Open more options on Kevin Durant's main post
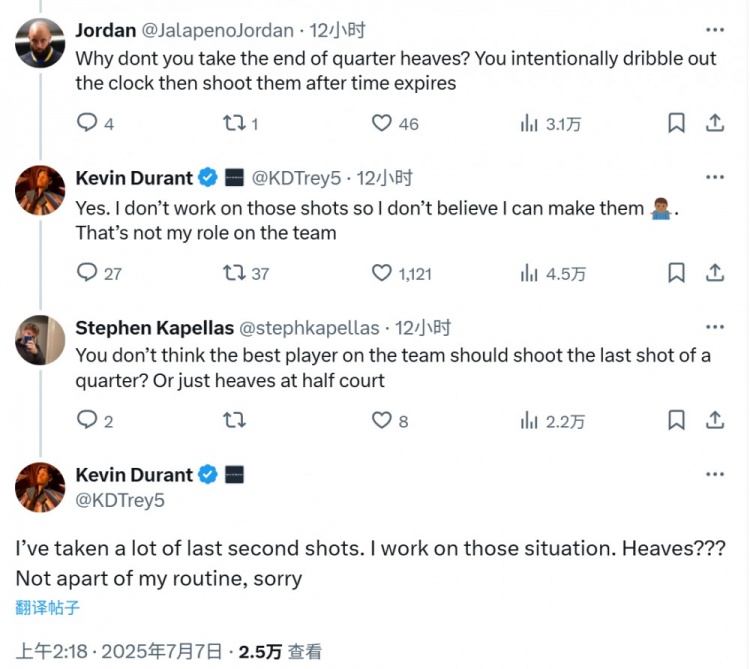This screenshot has height=669, width=750. (715, 474)
